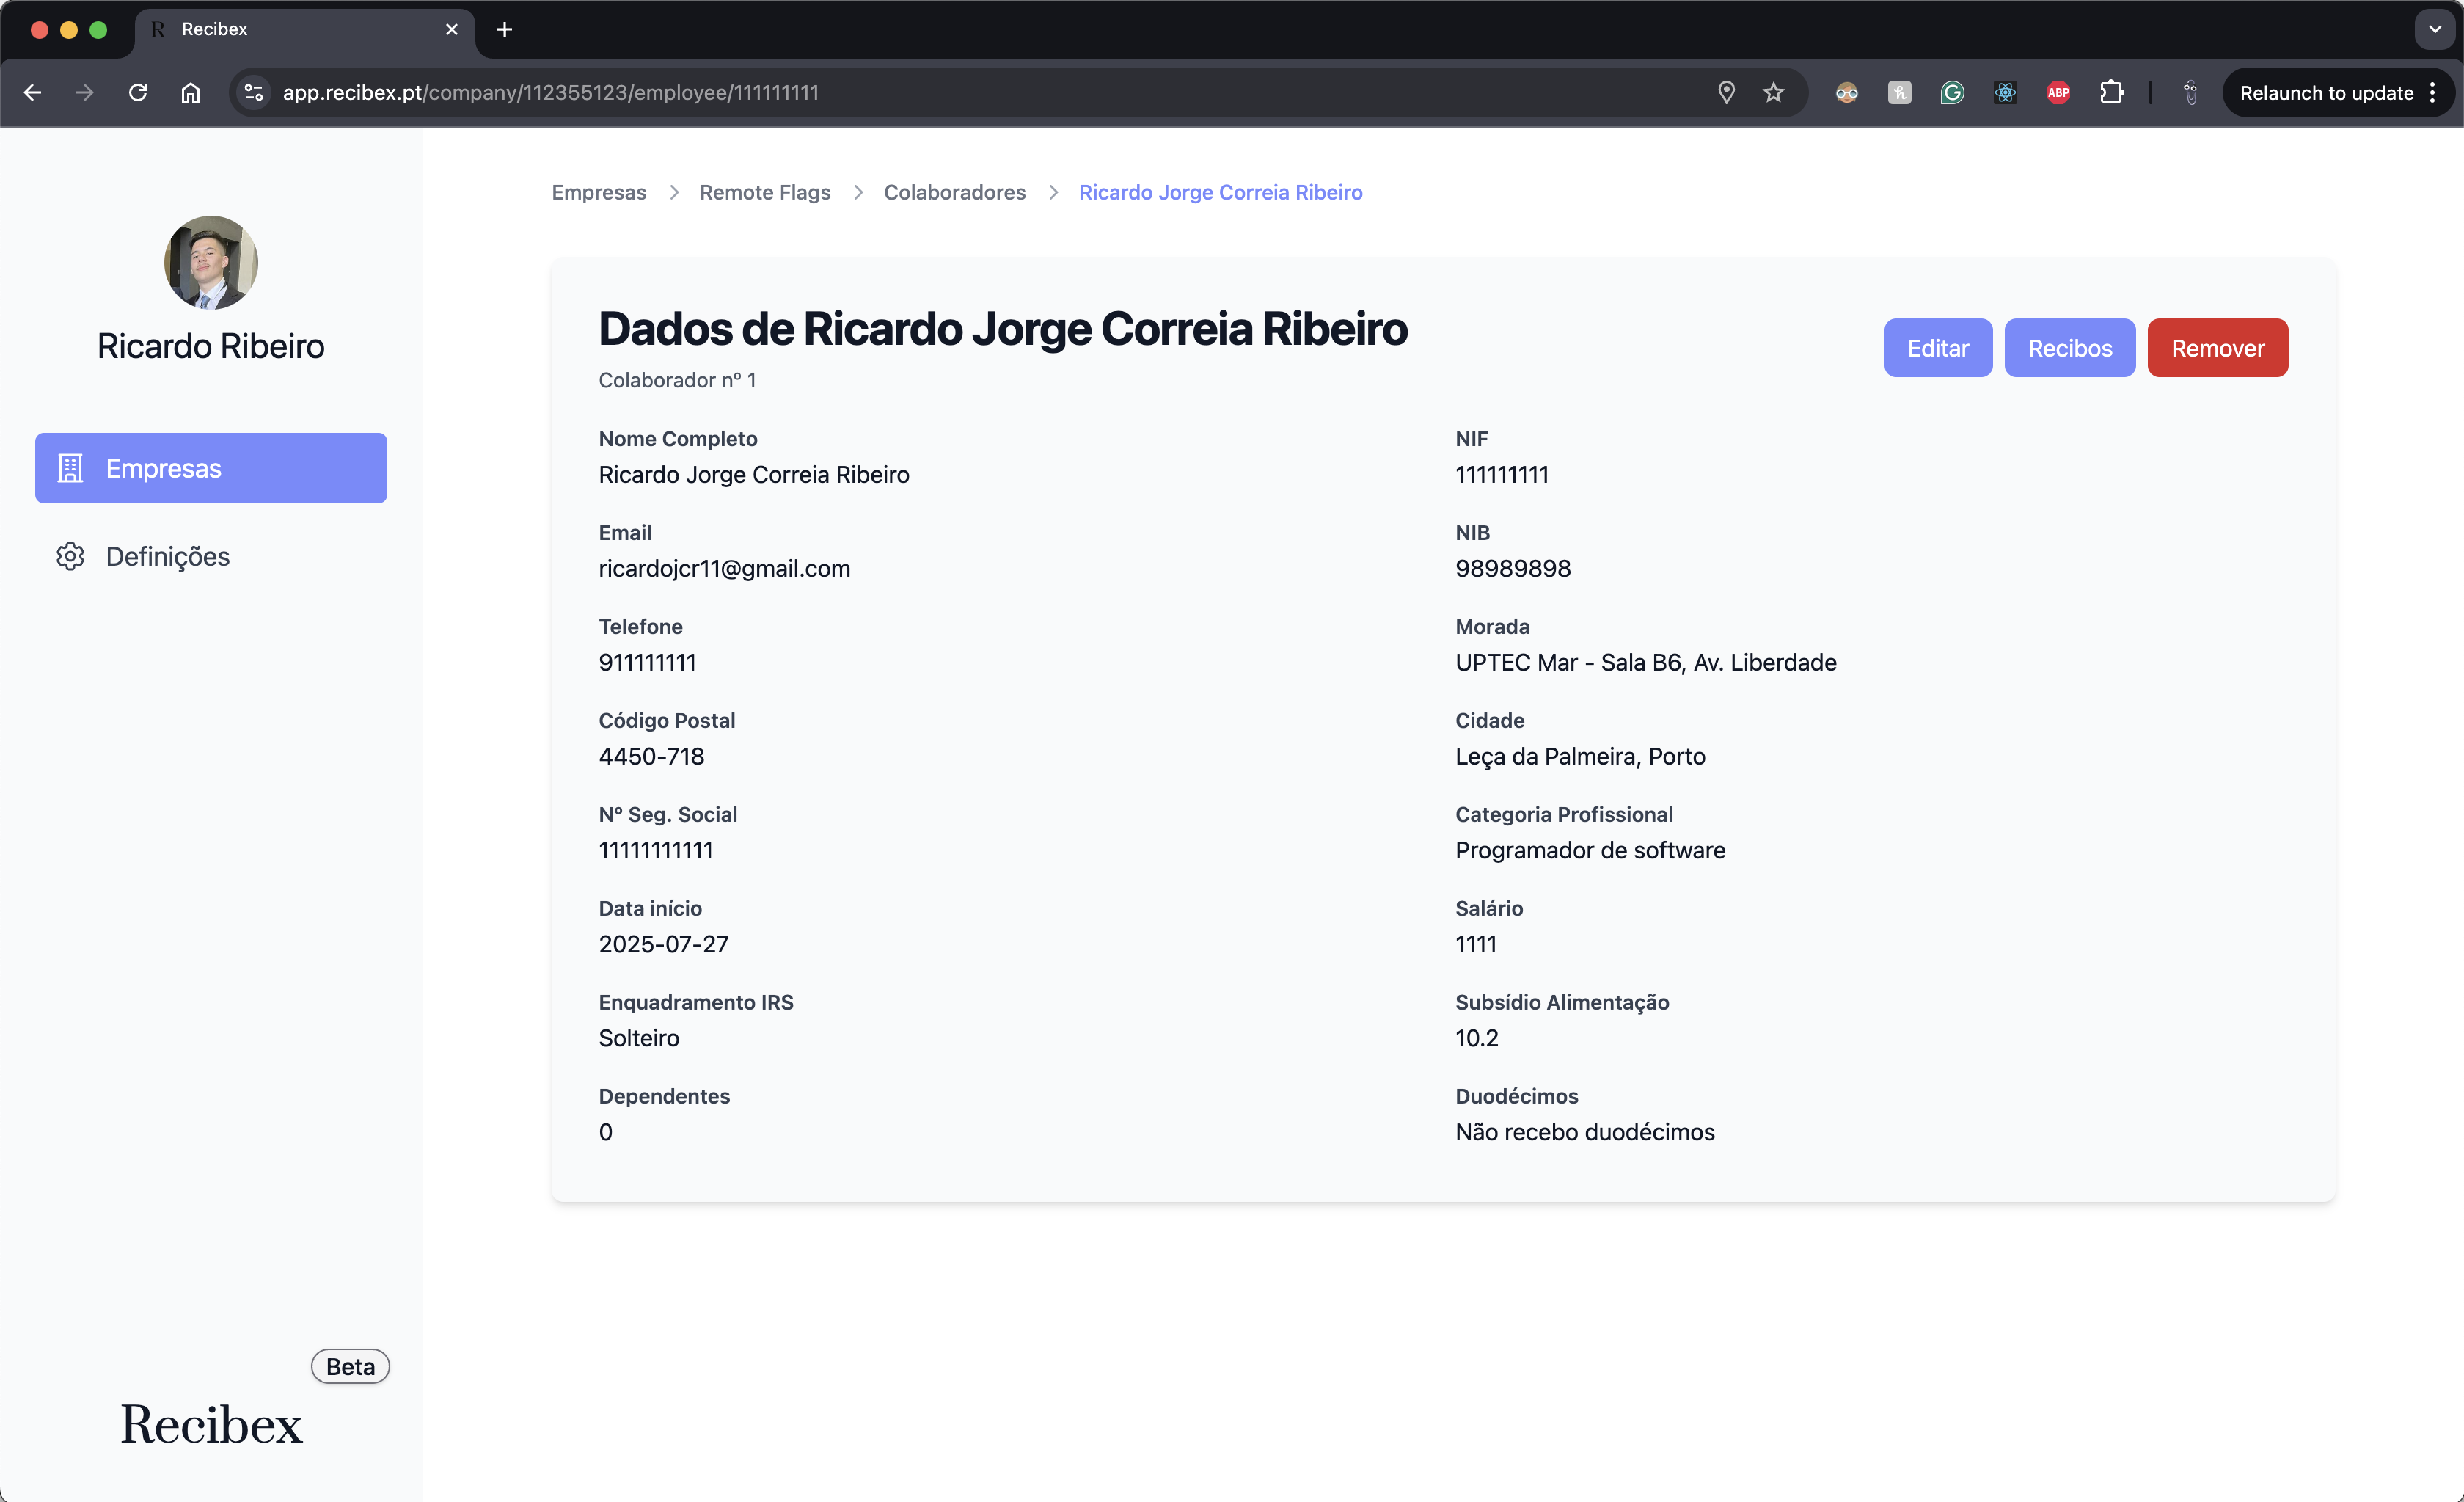This screenshot has height=1502, width=2464.
Task: Open Chrome three-dot menu
Action: point(2432,93)
